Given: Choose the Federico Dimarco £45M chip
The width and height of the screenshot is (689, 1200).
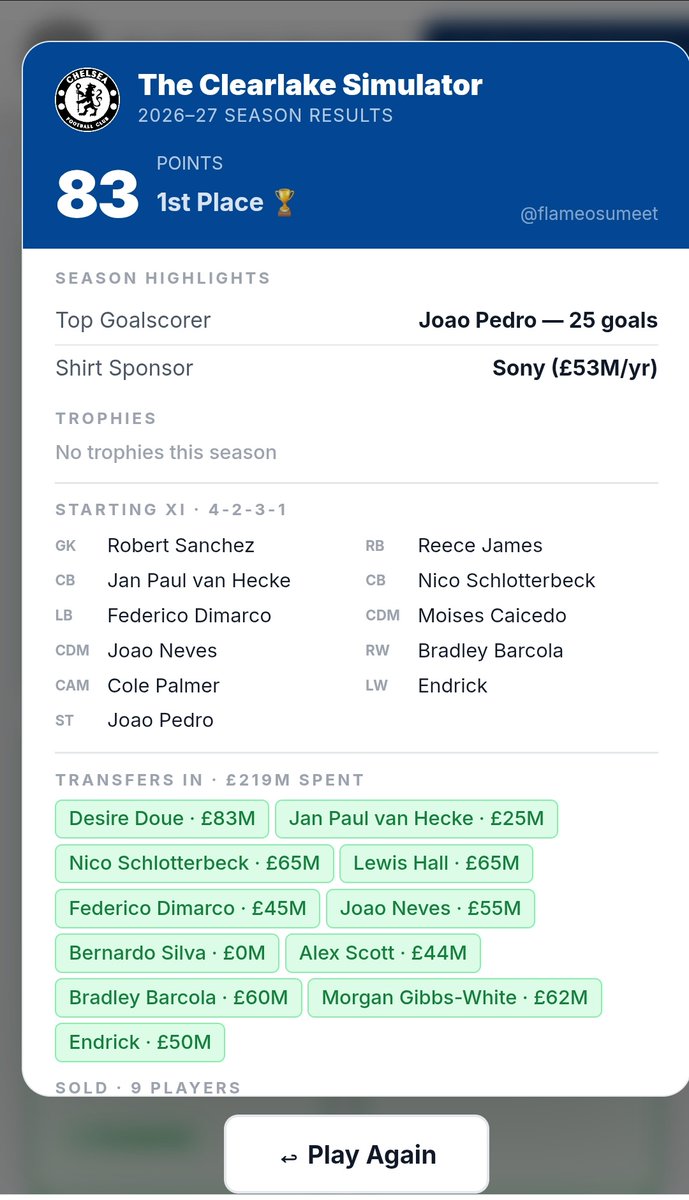Looking at the screenshot, I should tap(187, 908).
